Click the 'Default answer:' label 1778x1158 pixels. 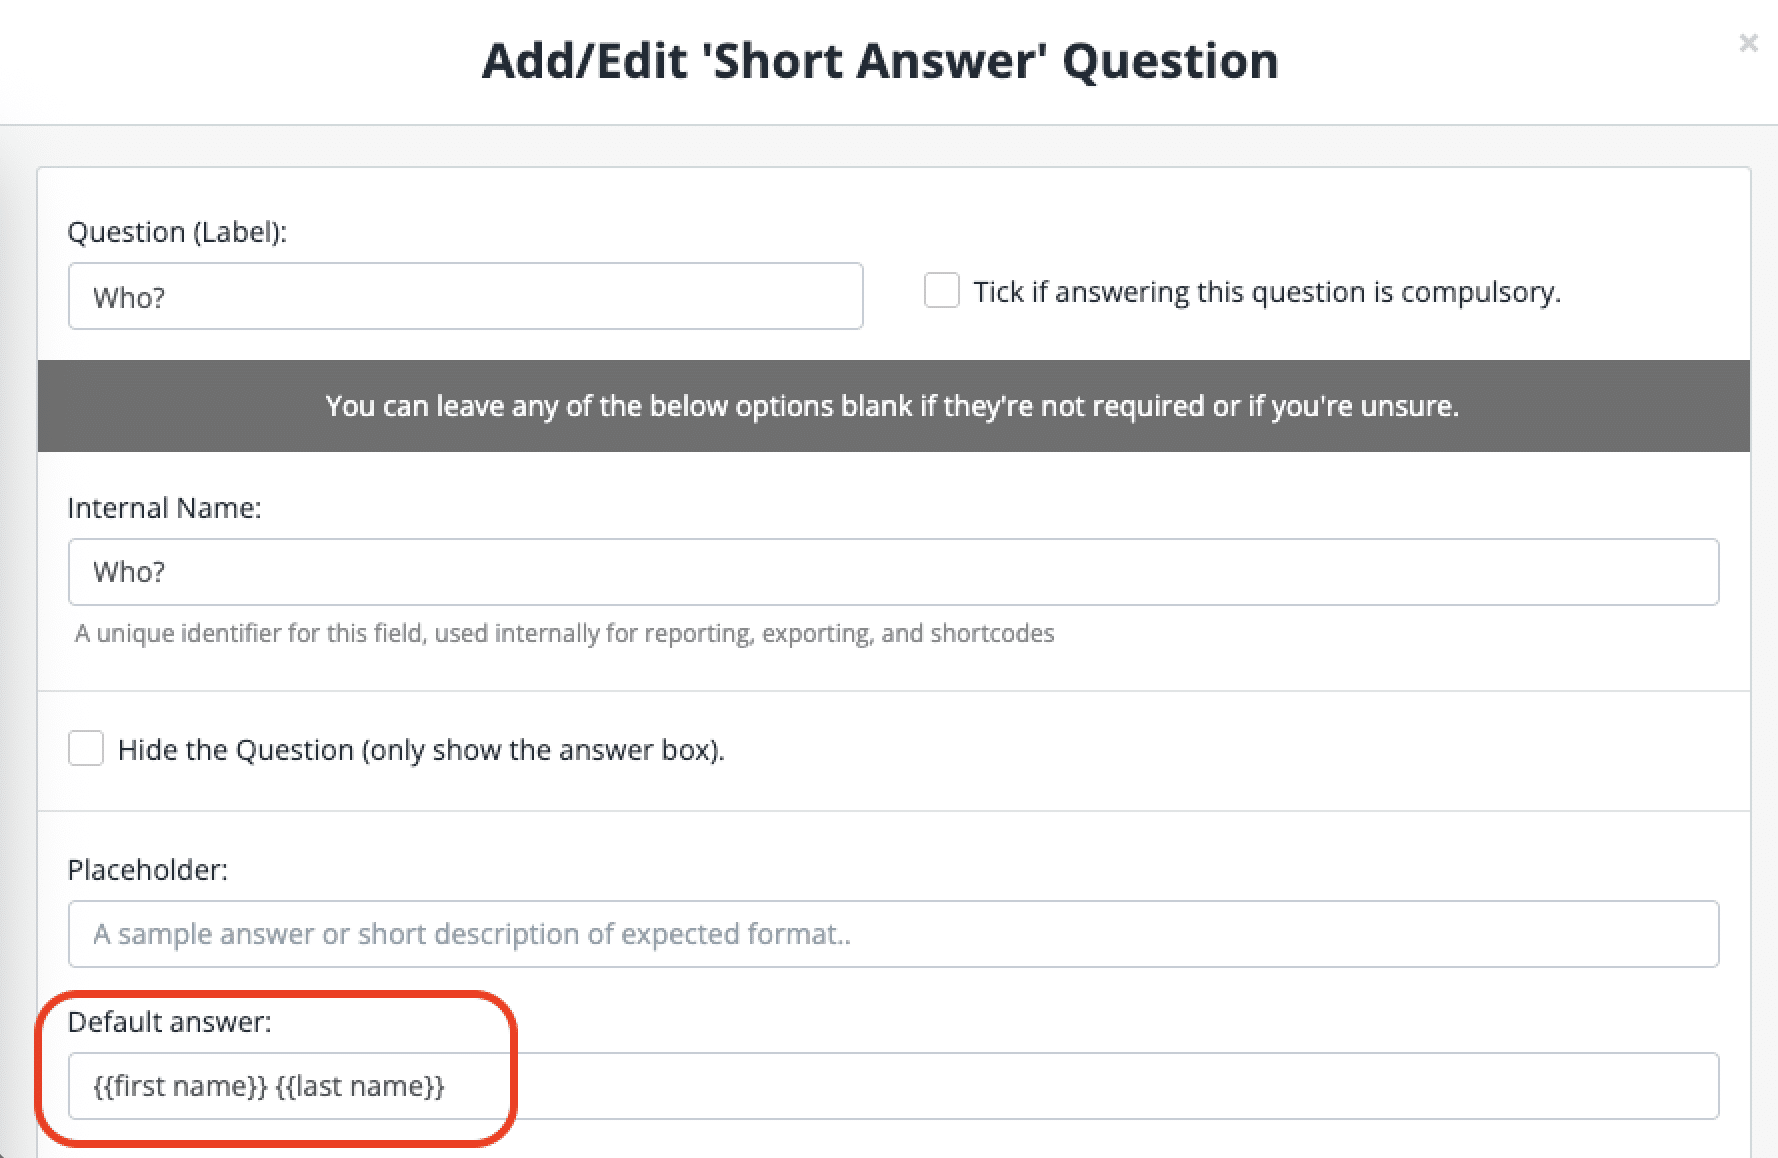pyautogui.click(x=169, y=1021)
